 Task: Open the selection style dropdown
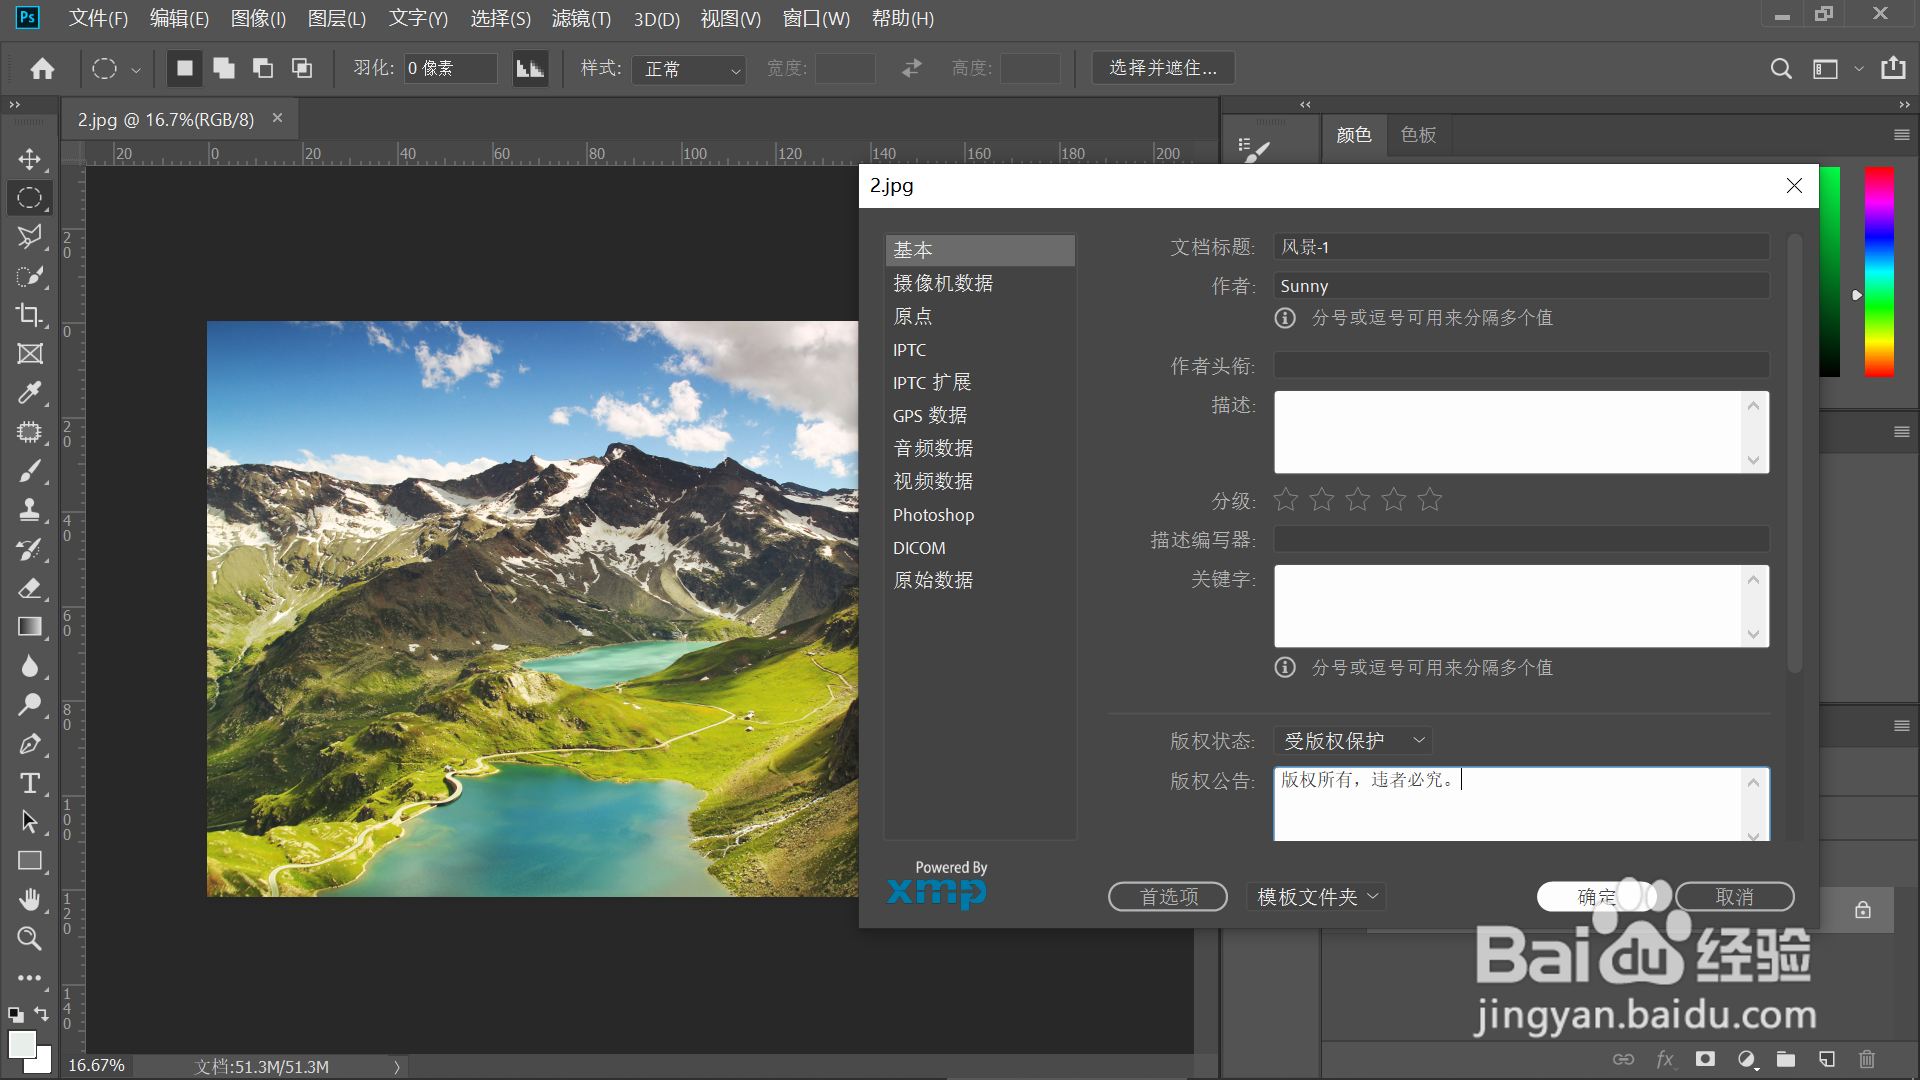[x=689, y=69]
